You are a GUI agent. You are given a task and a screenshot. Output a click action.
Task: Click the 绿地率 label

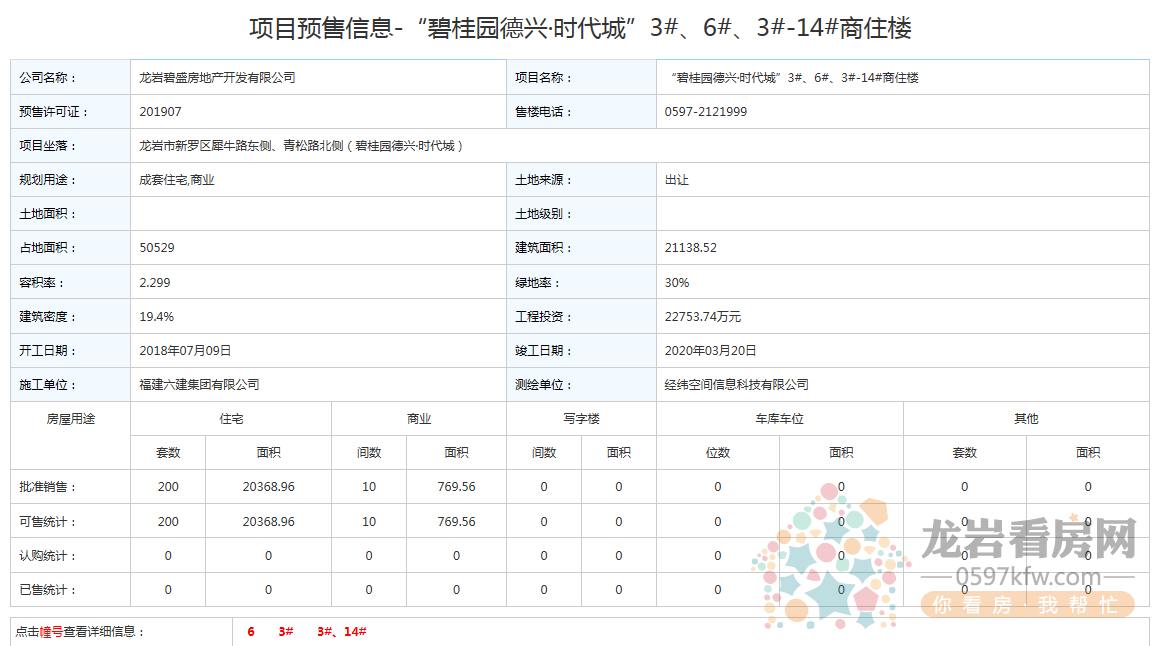point(538,283)
